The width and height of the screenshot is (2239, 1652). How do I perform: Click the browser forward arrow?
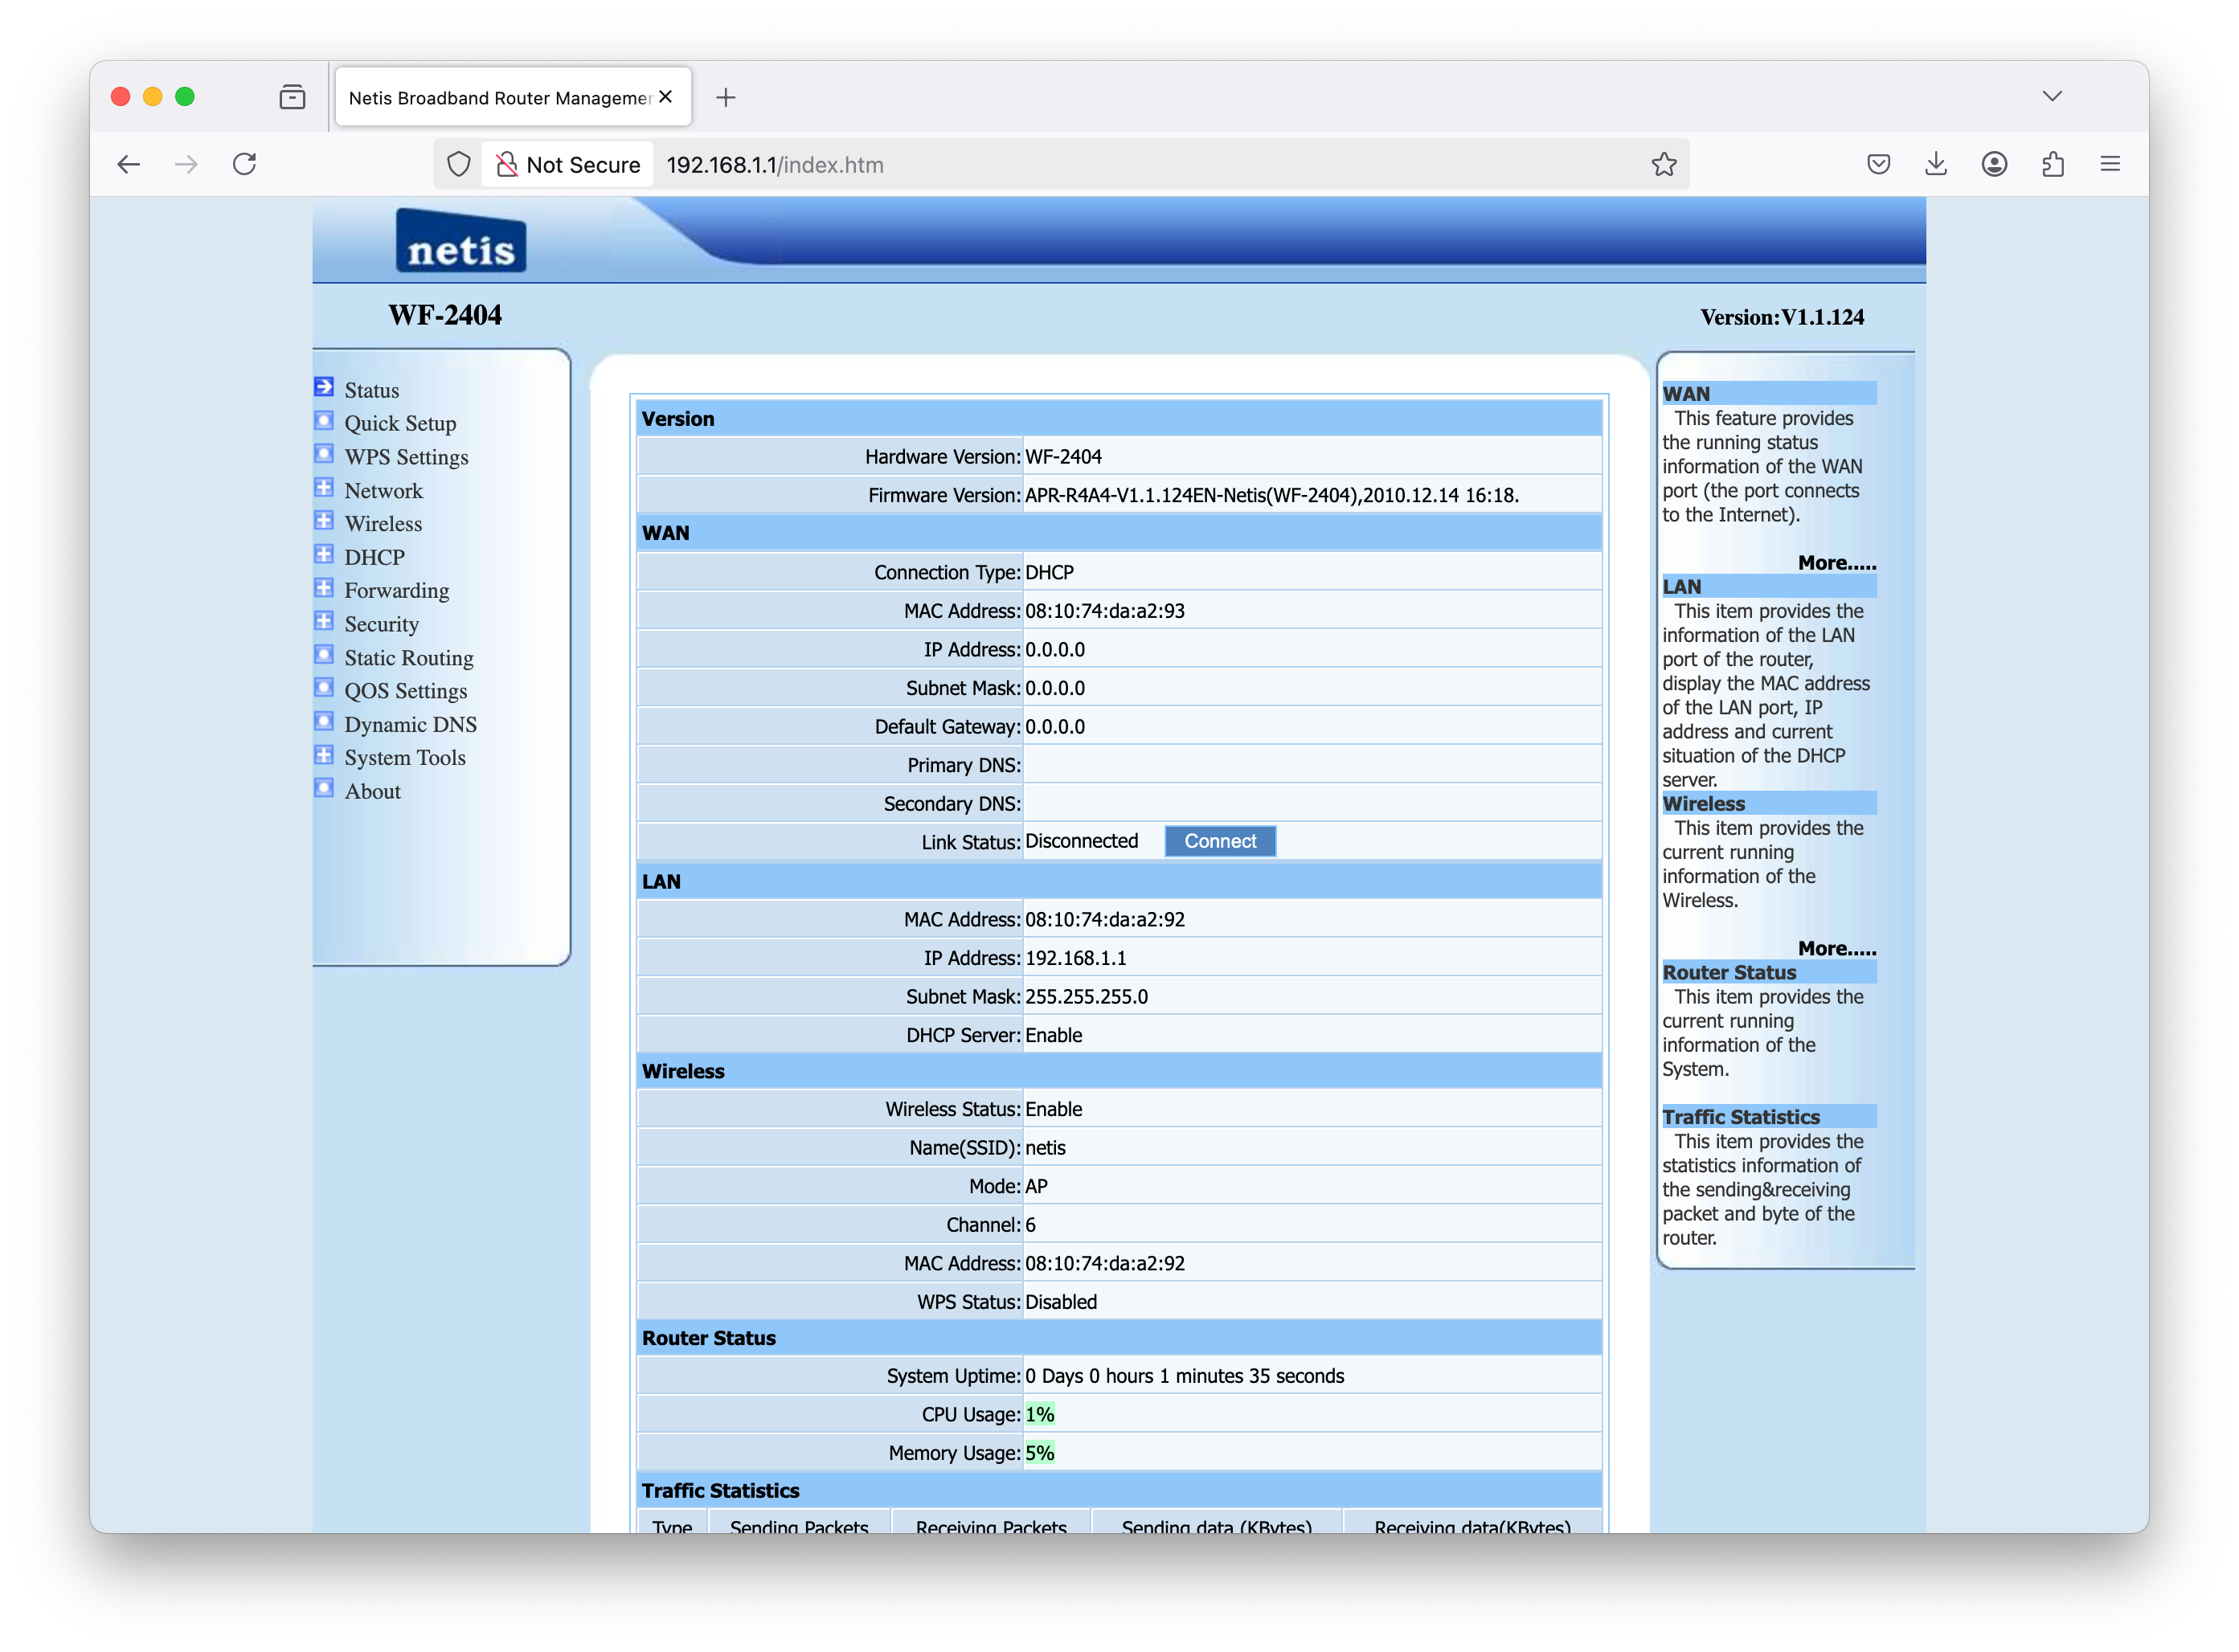(x=186, y=164)
